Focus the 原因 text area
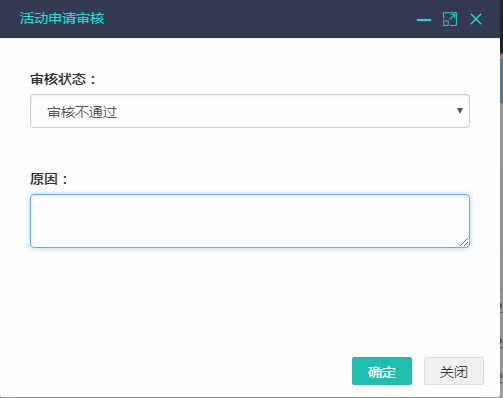The image size is (503, 398). click(x=250, y=221)
